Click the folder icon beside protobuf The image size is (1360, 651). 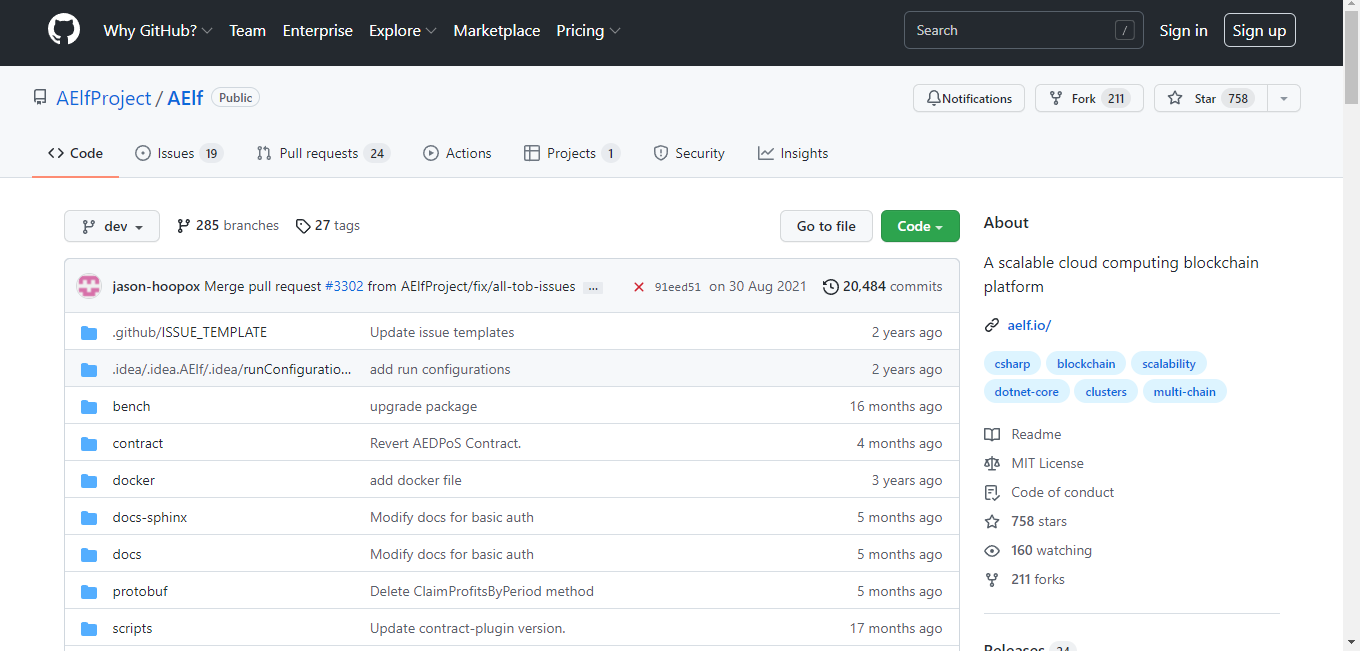(x=89, y=592)
